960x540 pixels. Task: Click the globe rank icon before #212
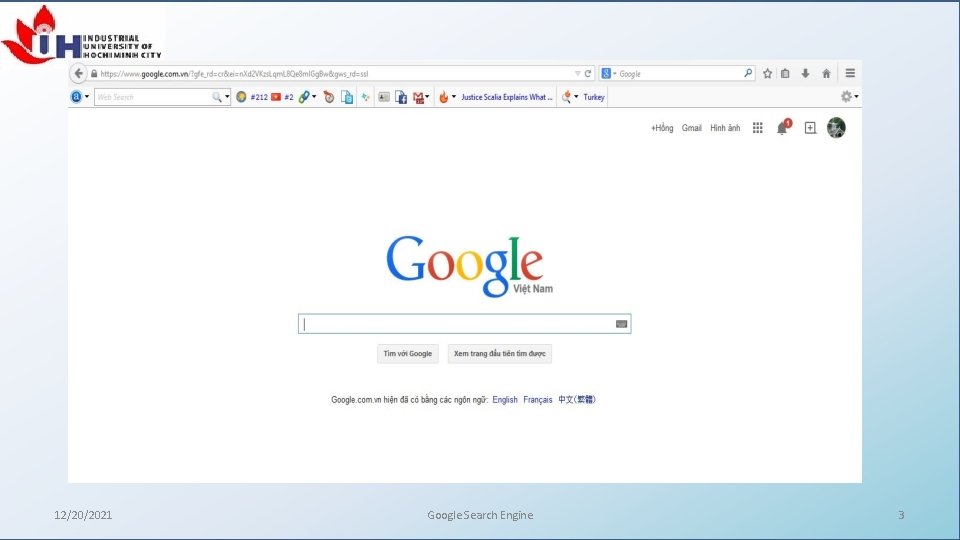(x=241, y=97)
